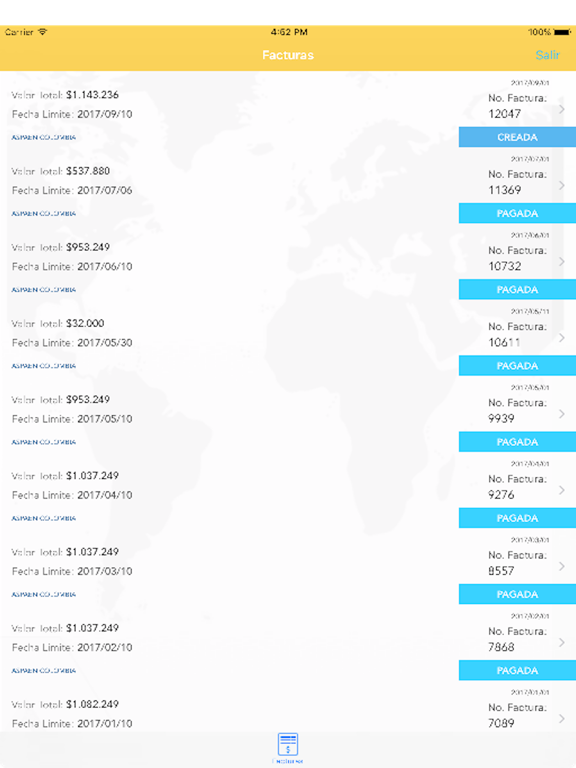Open the invoice due 2017/04/10
This screenshot has width=576, height=768.
288,490
